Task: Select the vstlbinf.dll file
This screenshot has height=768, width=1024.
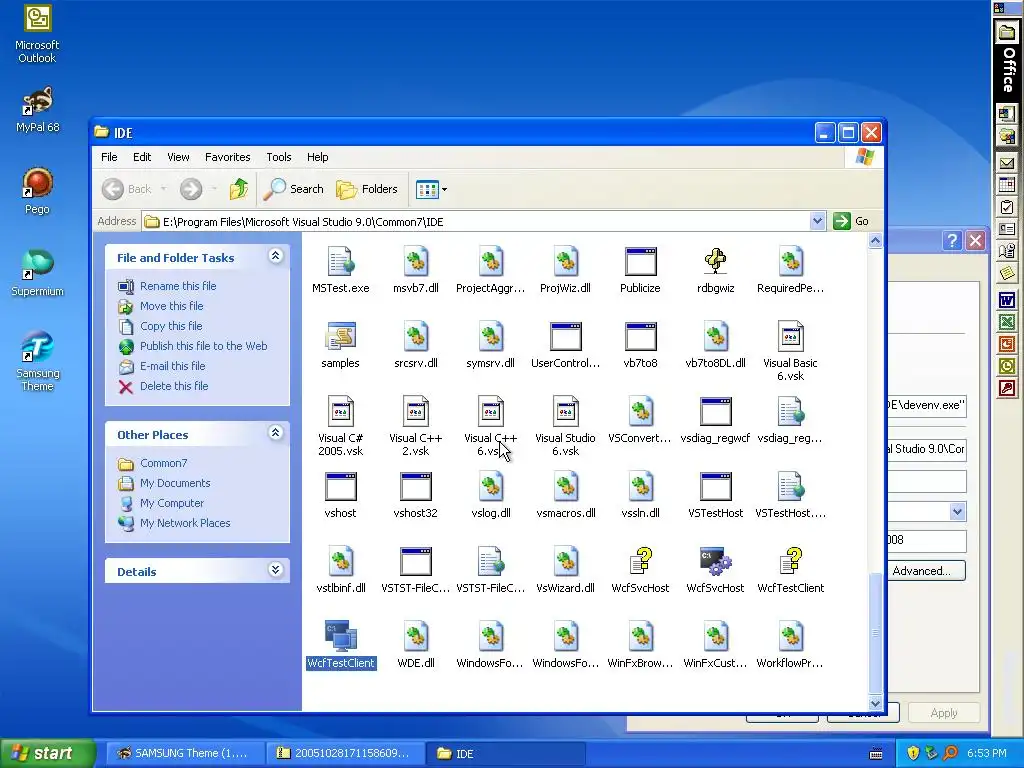Action: 340,562
